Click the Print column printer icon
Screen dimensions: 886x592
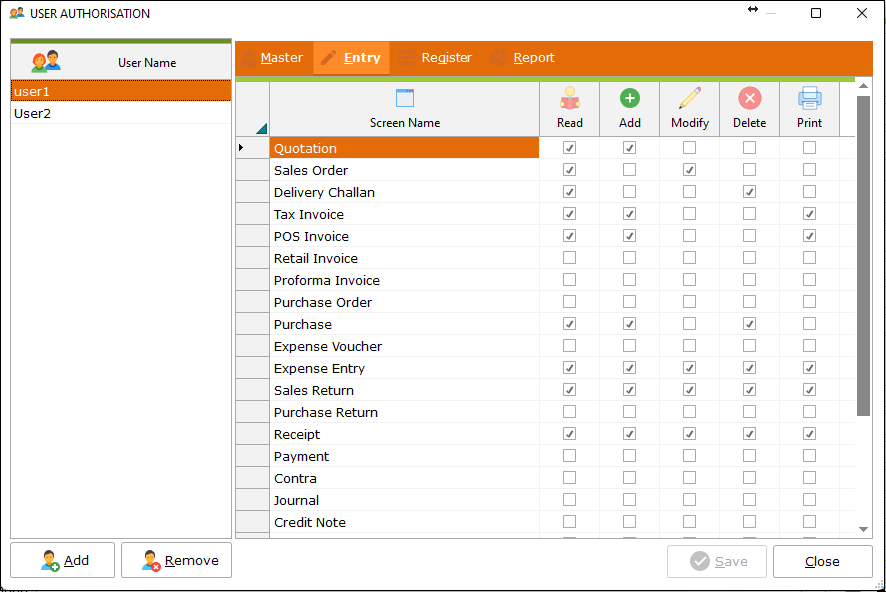pyautogui.click(x=809, y=98)
